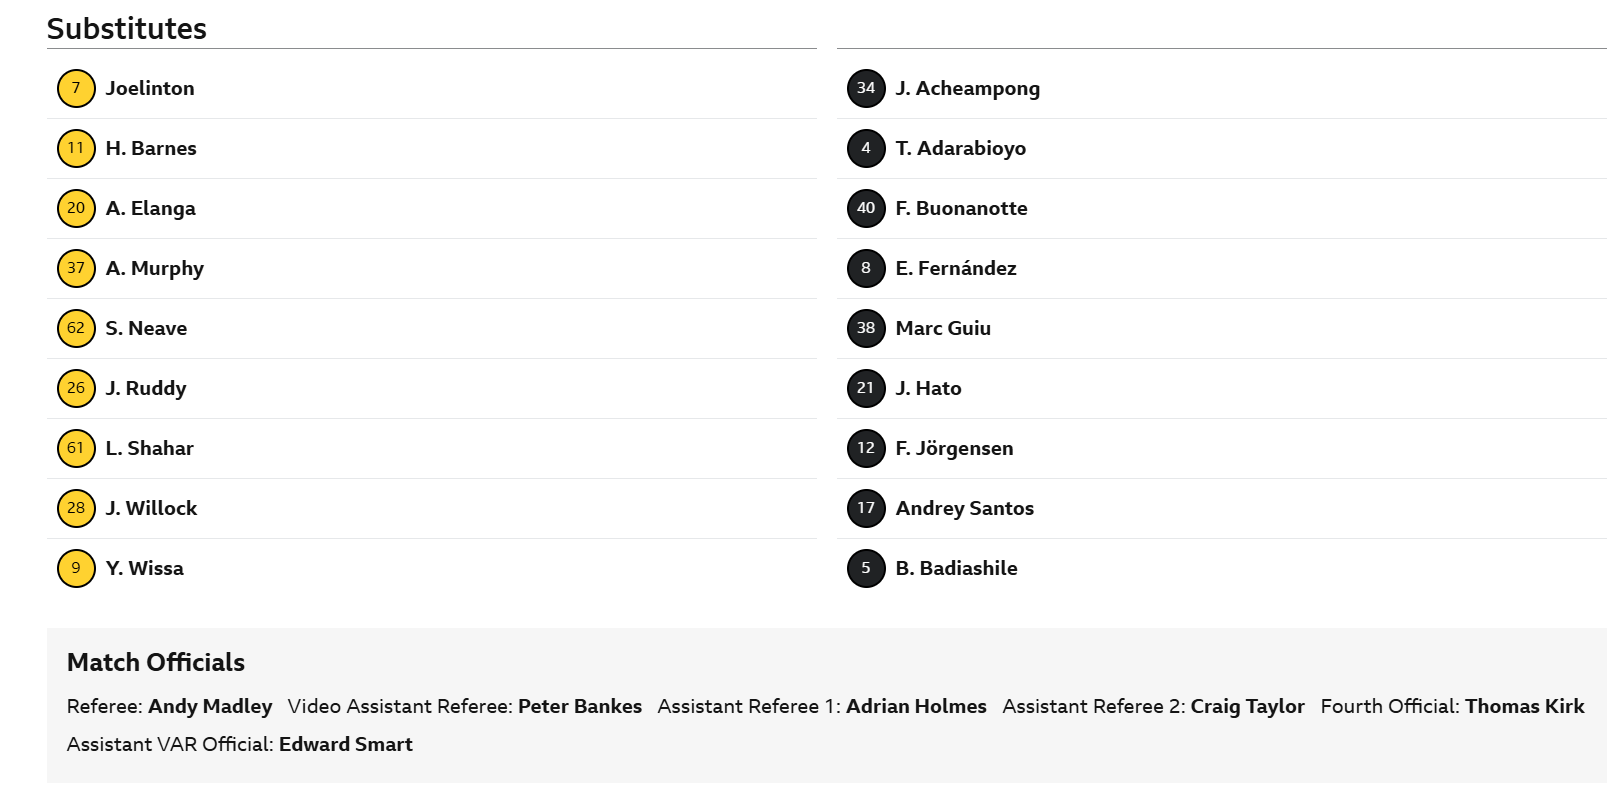Select F. Jörgensen from the substitutes

tap(1222, 448)
